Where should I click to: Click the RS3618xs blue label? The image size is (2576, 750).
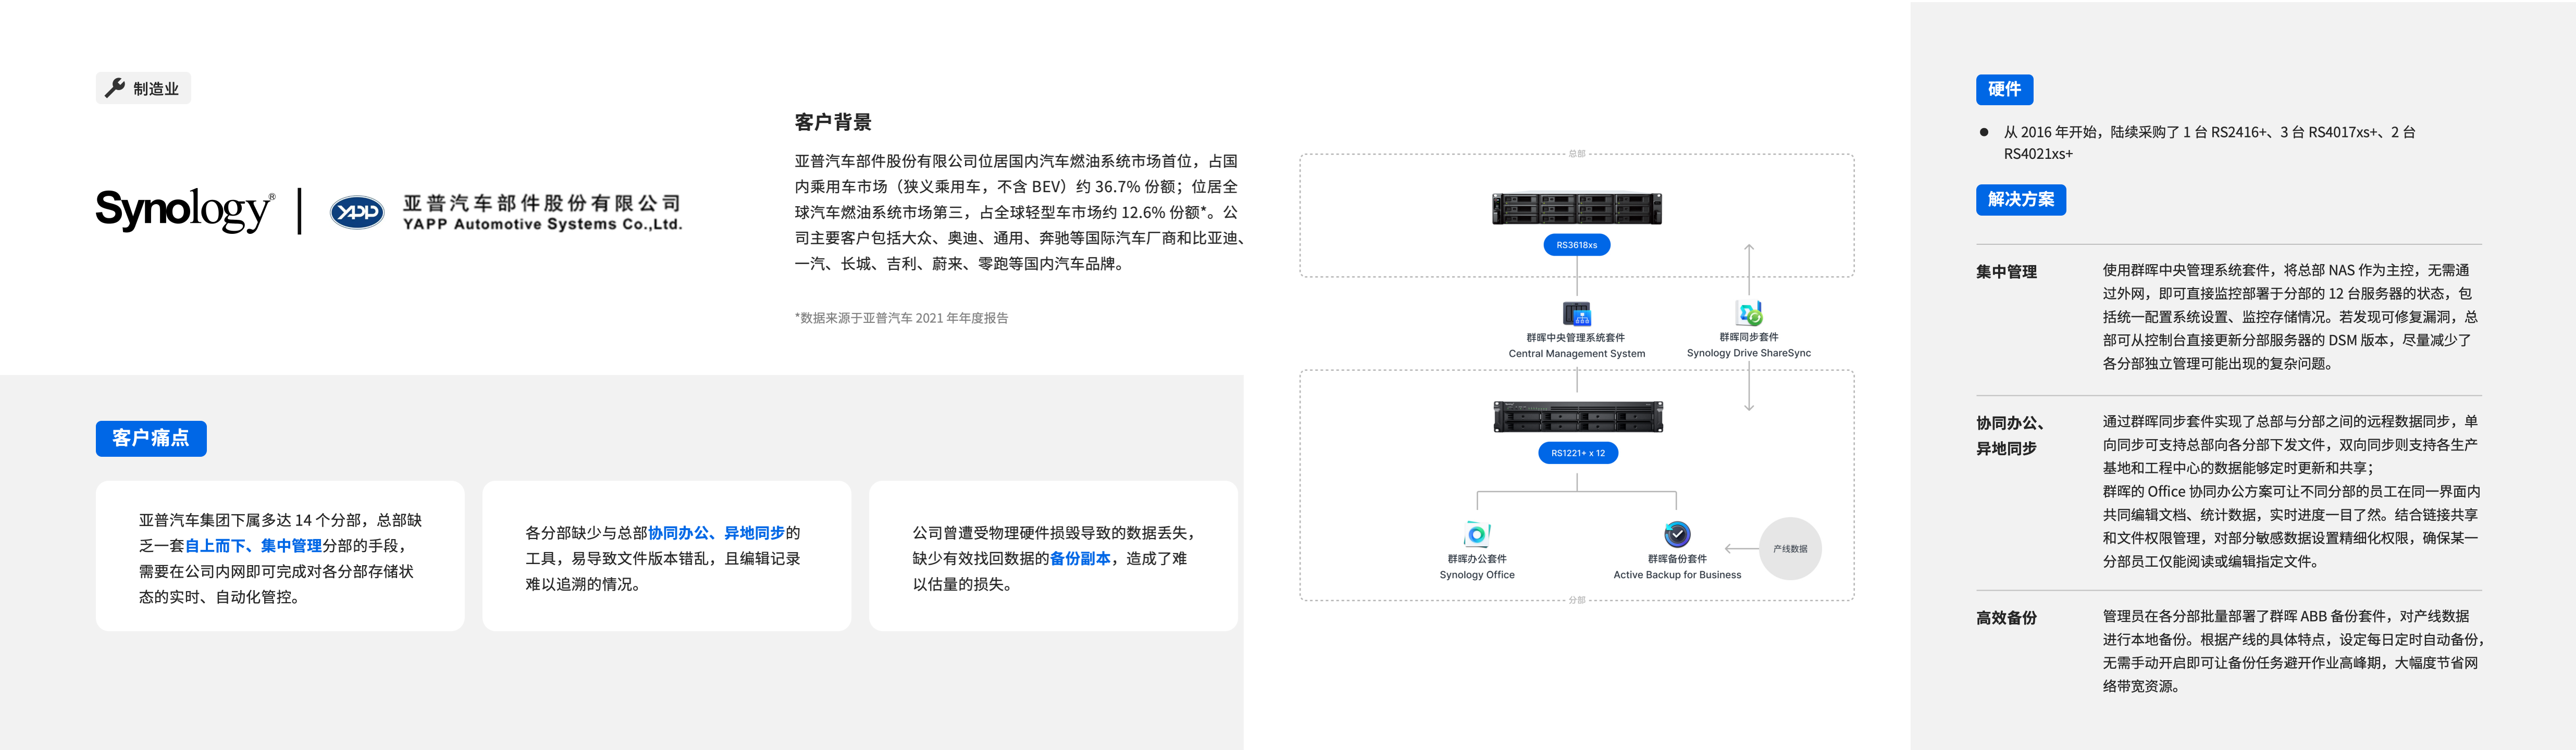[x=1577, y=245]
